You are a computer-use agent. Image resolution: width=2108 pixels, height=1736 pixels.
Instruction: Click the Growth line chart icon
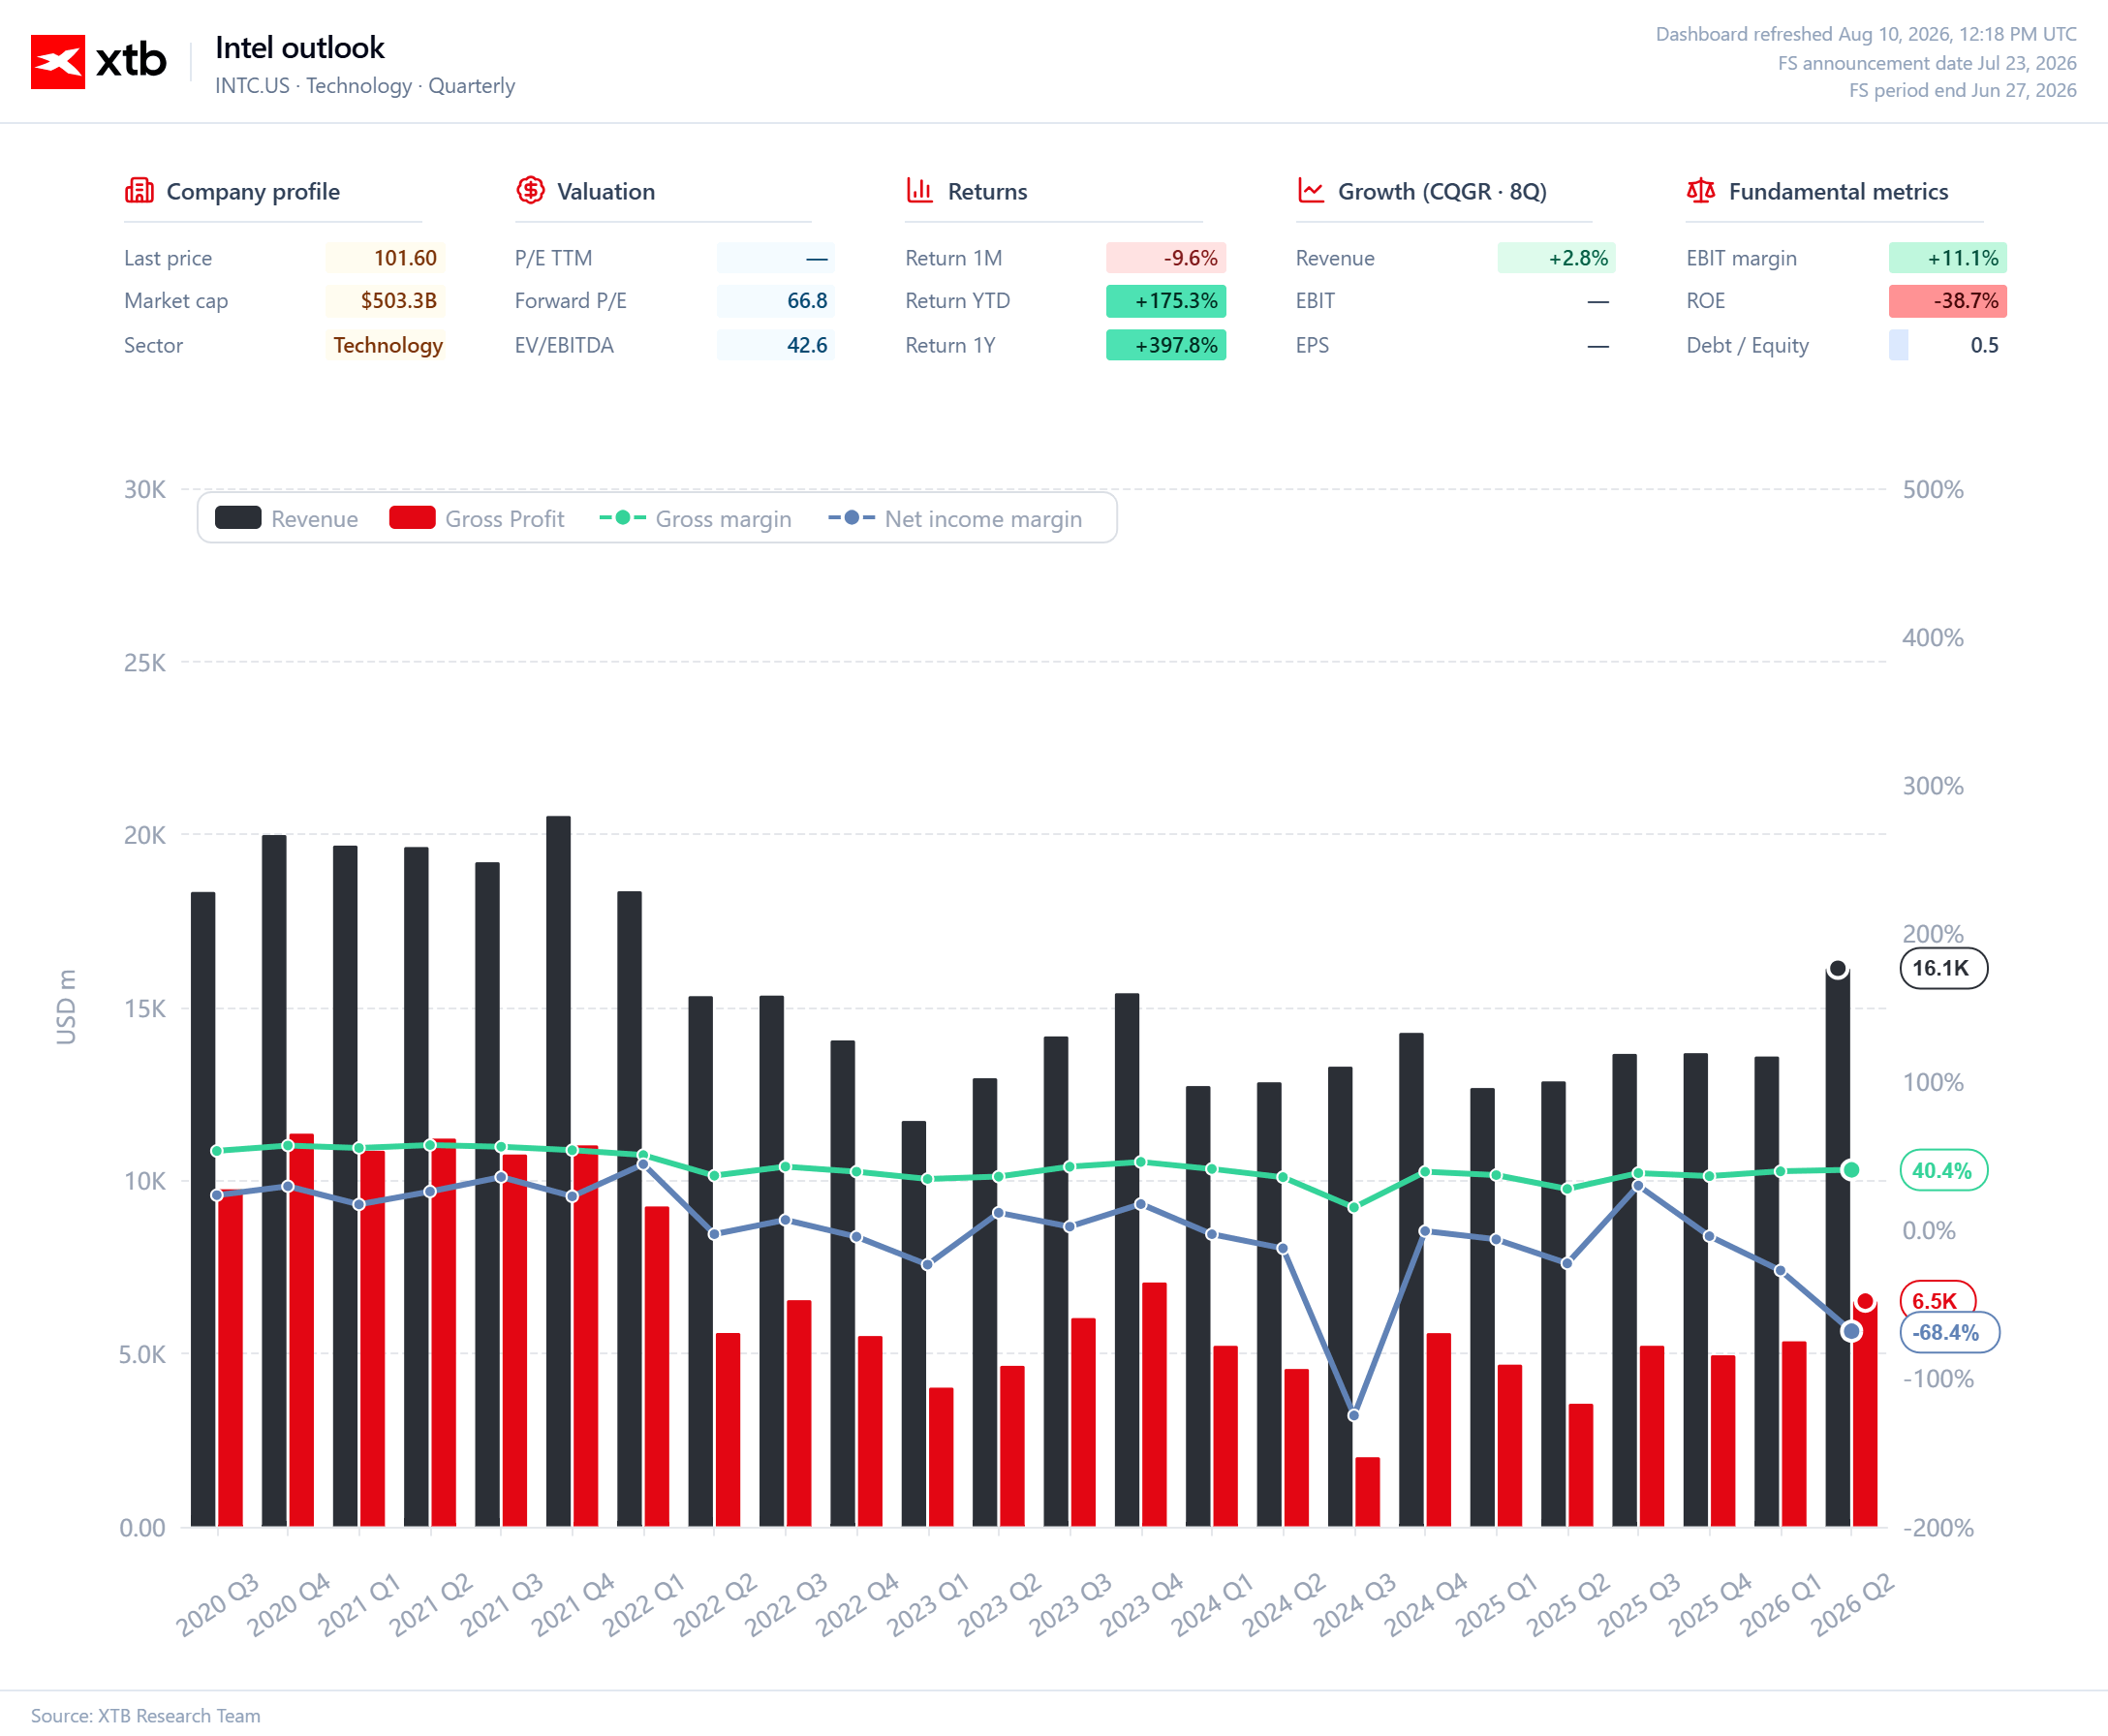pos(1310,190)
